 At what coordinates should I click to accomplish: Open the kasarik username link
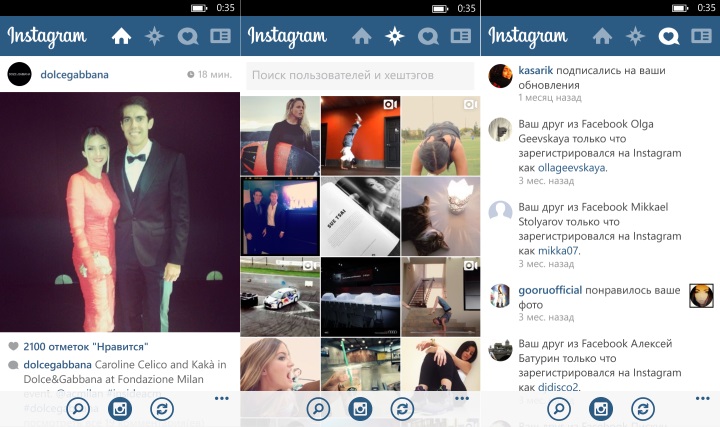535,70
